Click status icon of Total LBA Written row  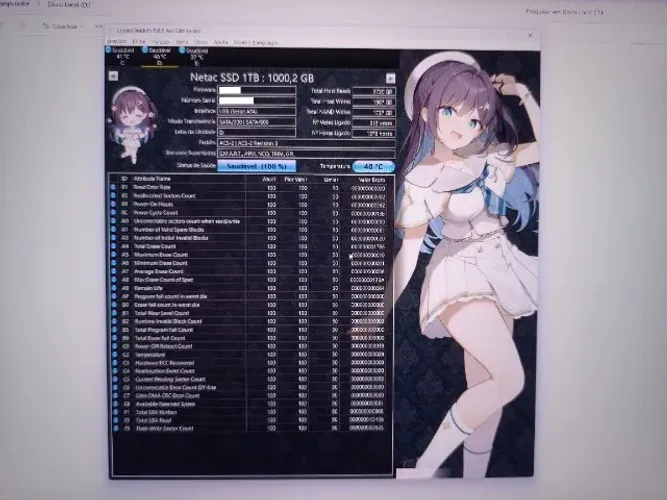115,412
